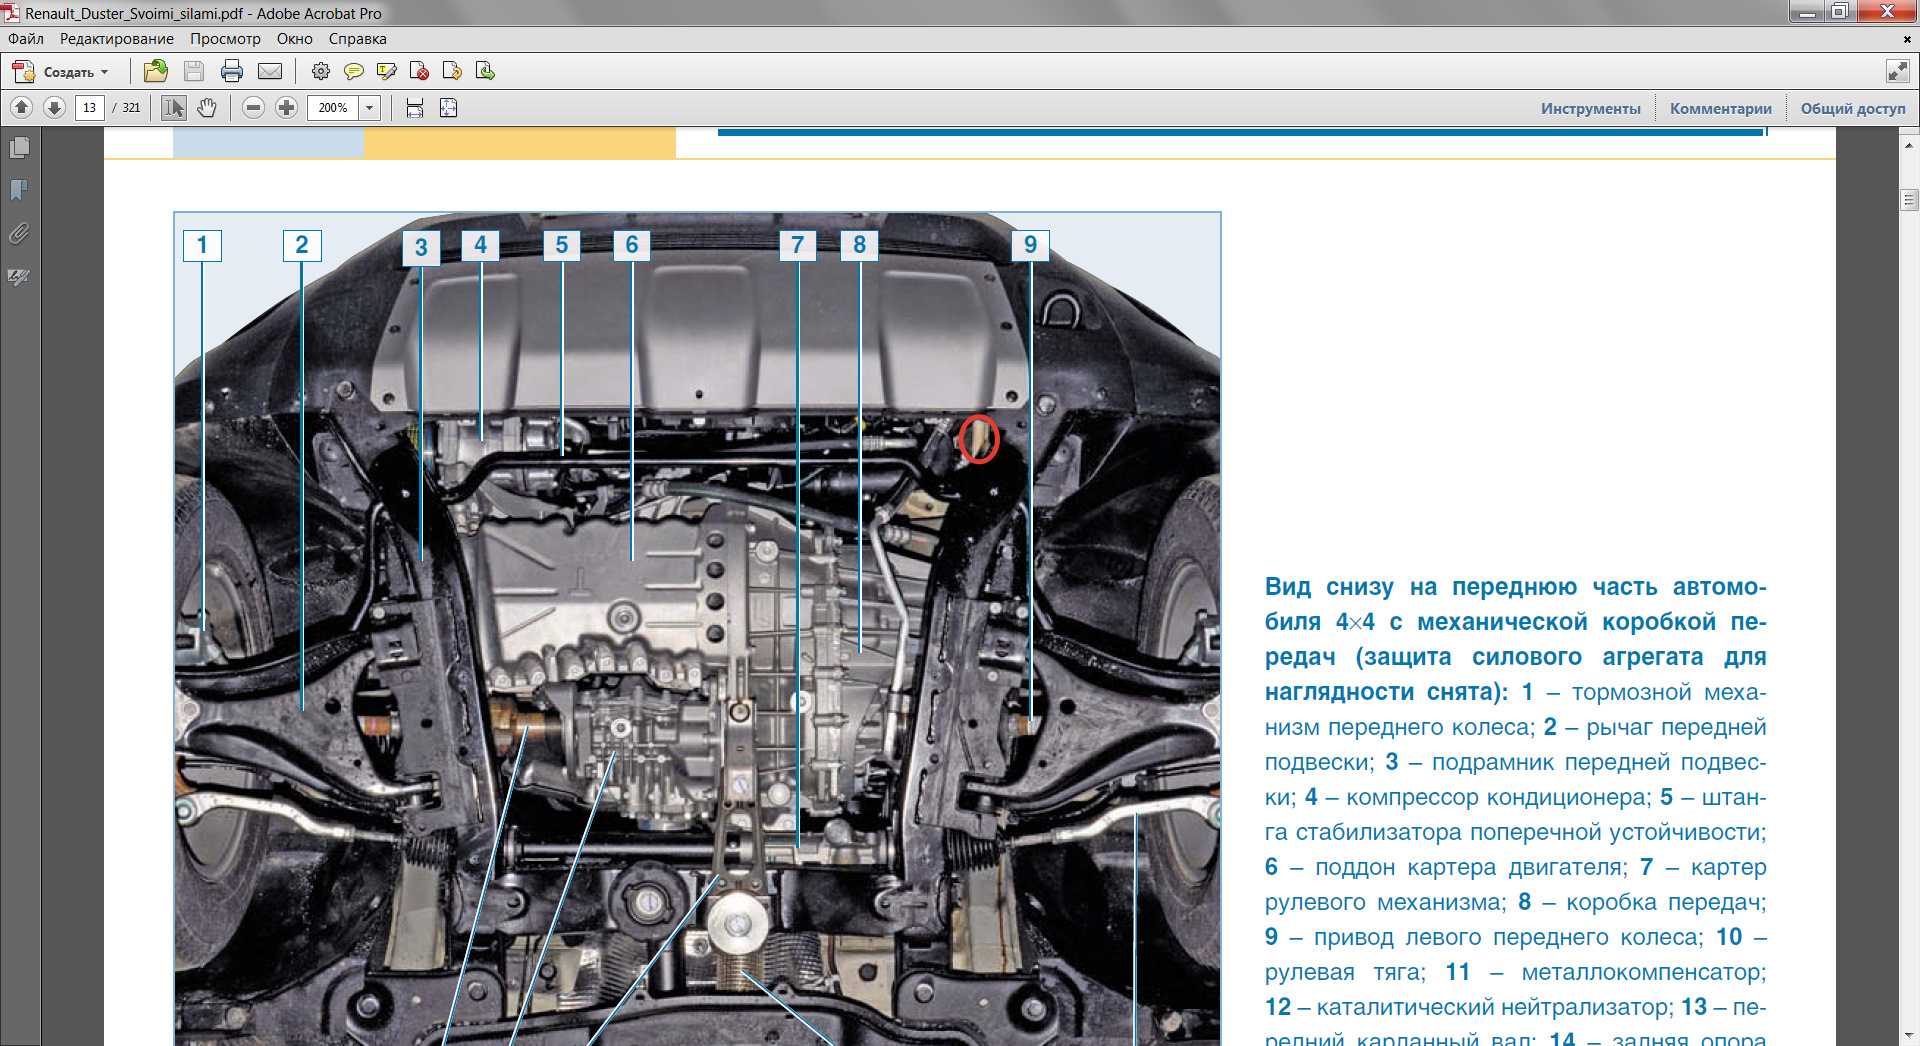The width and height of the screenshot is (1920, 1046).
Task: Open the bookmarks sidebar panel
Action: coord(19,190)
